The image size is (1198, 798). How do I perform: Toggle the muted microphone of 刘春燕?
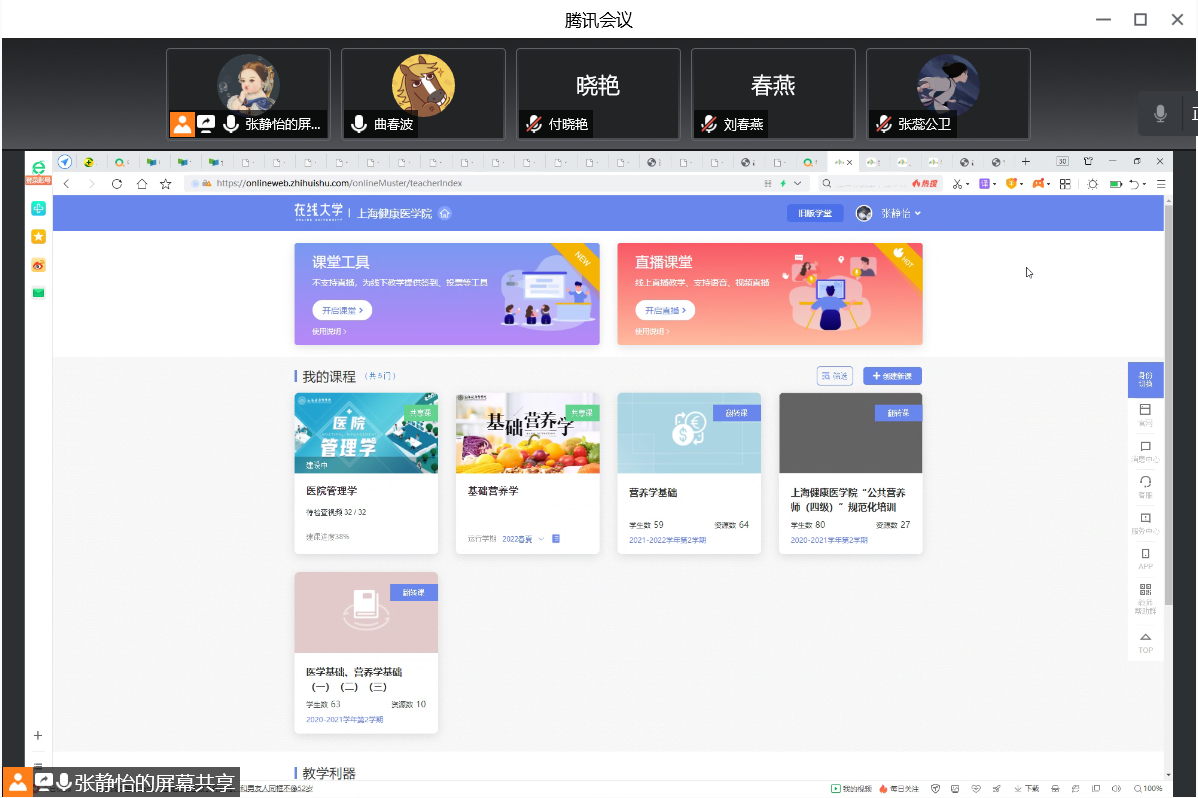pyautogui.click(x=709, y=124)
